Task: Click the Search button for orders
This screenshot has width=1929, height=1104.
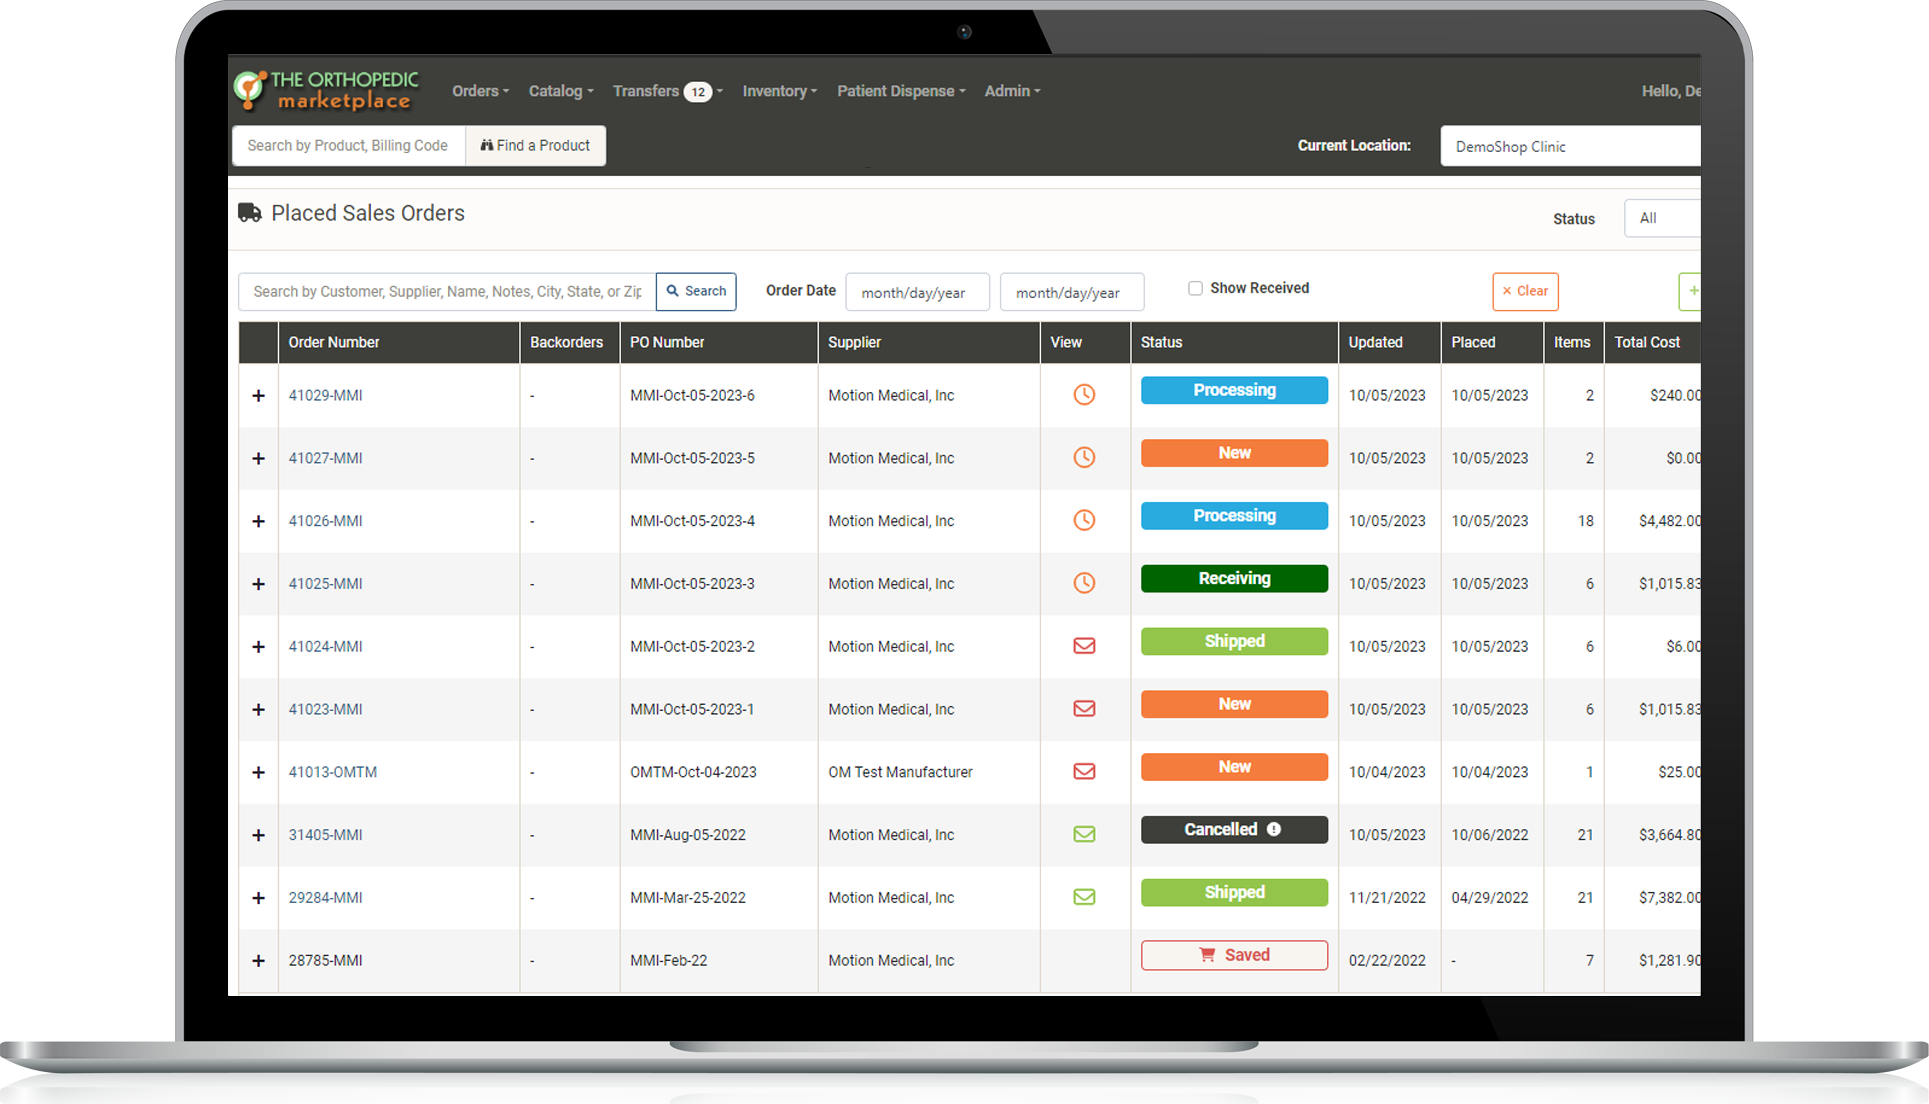Action: [x=696, y=291]
